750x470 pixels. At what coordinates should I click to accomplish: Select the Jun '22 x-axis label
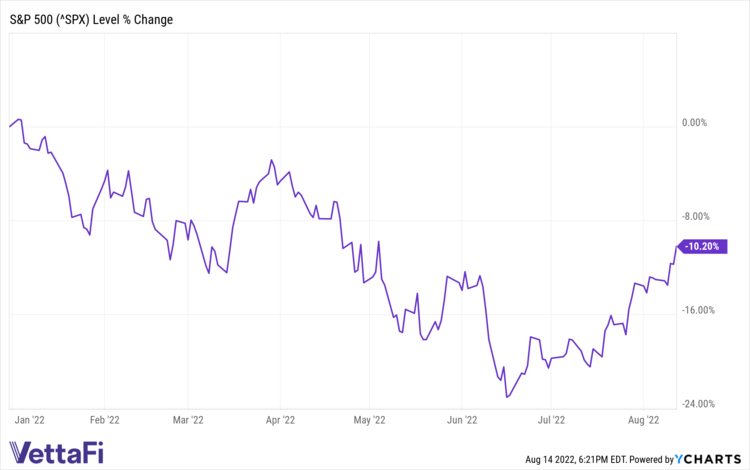point(461,421)
